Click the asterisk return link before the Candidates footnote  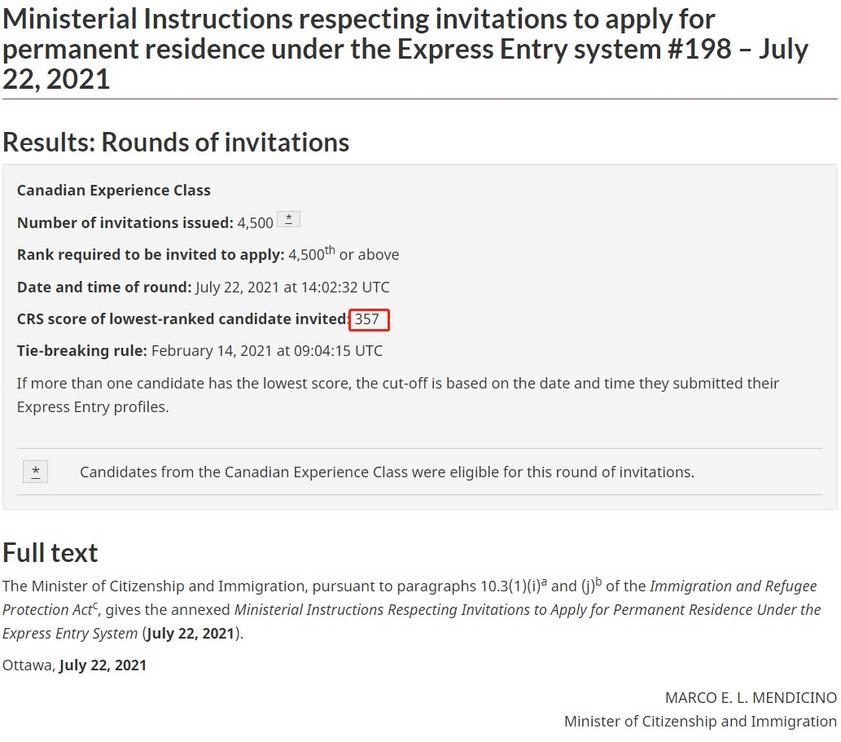click(35, 472)
